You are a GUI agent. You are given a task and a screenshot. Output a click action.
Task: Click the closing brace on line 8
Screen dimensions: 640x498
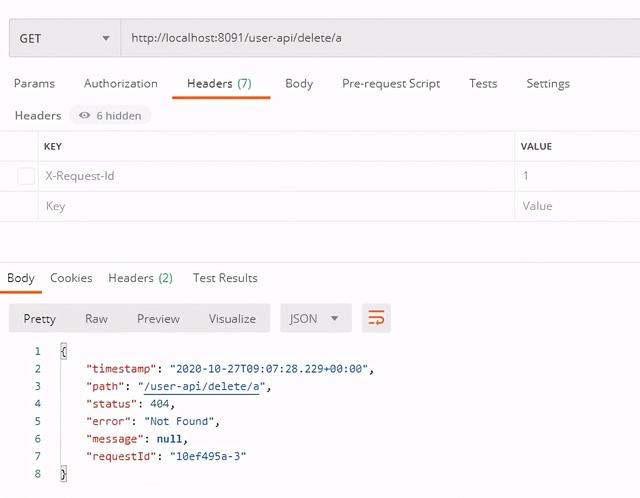point(63,474)
